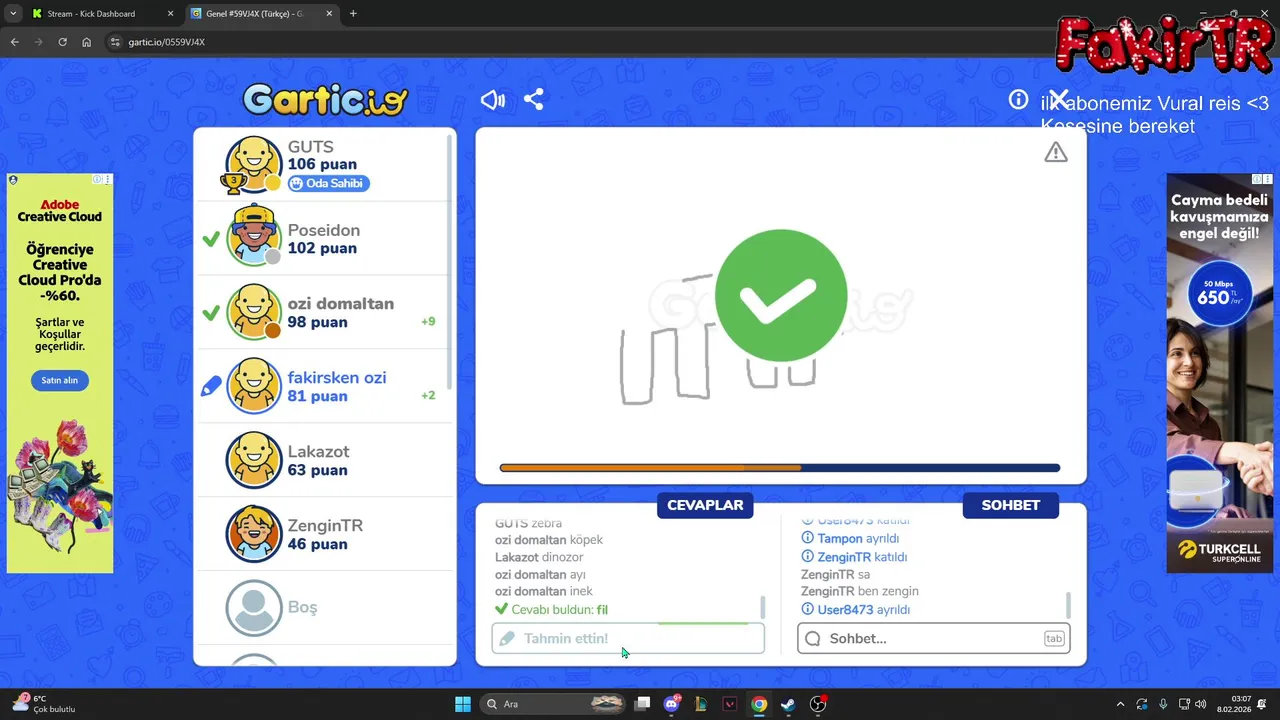The height and width of the screenshot is (720, 1280).
Task: Select Poseidon player avatar
Action: [x=254, y=237]
